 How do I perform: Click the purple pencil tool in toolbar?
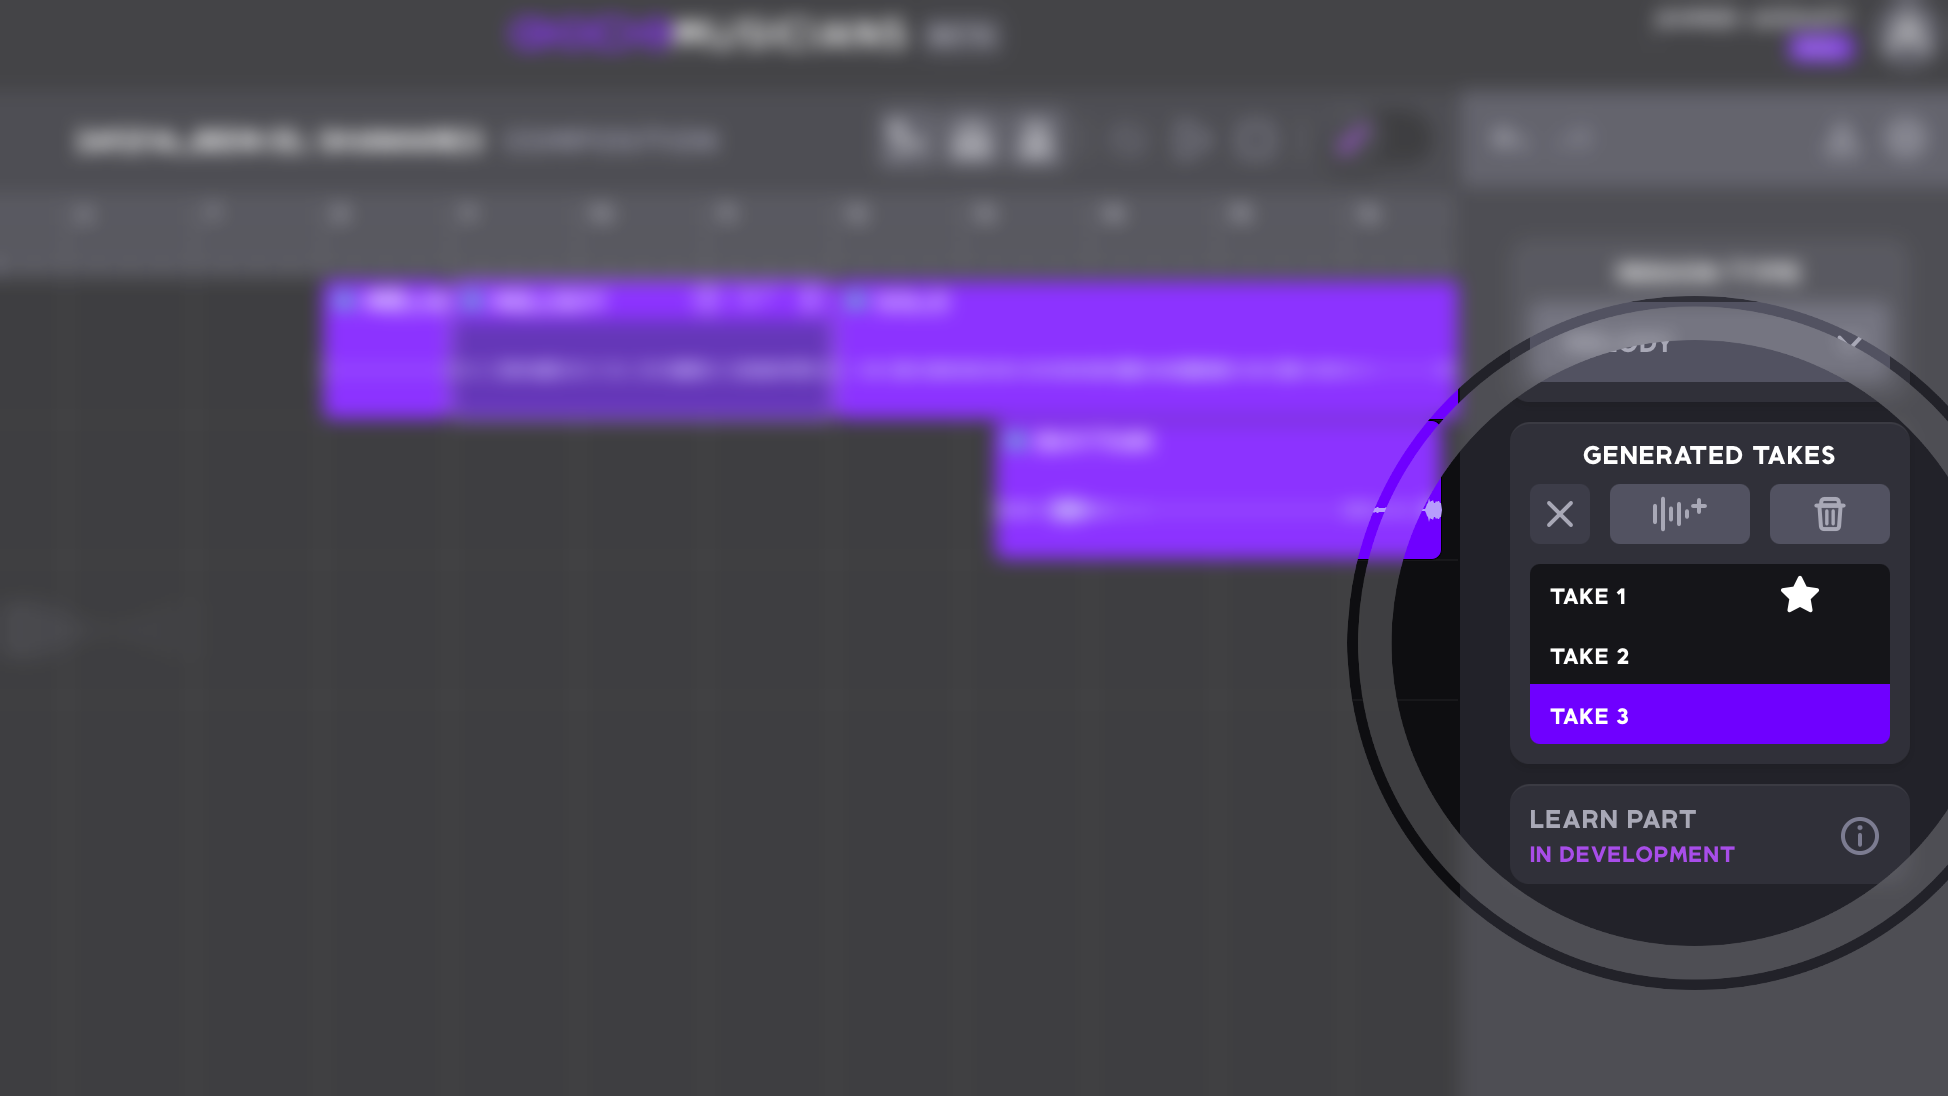(x=1351, y=140)
